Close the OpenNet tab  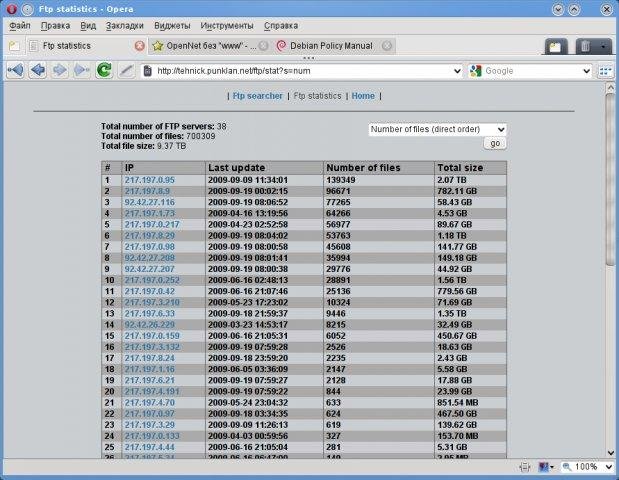[264, 46]
